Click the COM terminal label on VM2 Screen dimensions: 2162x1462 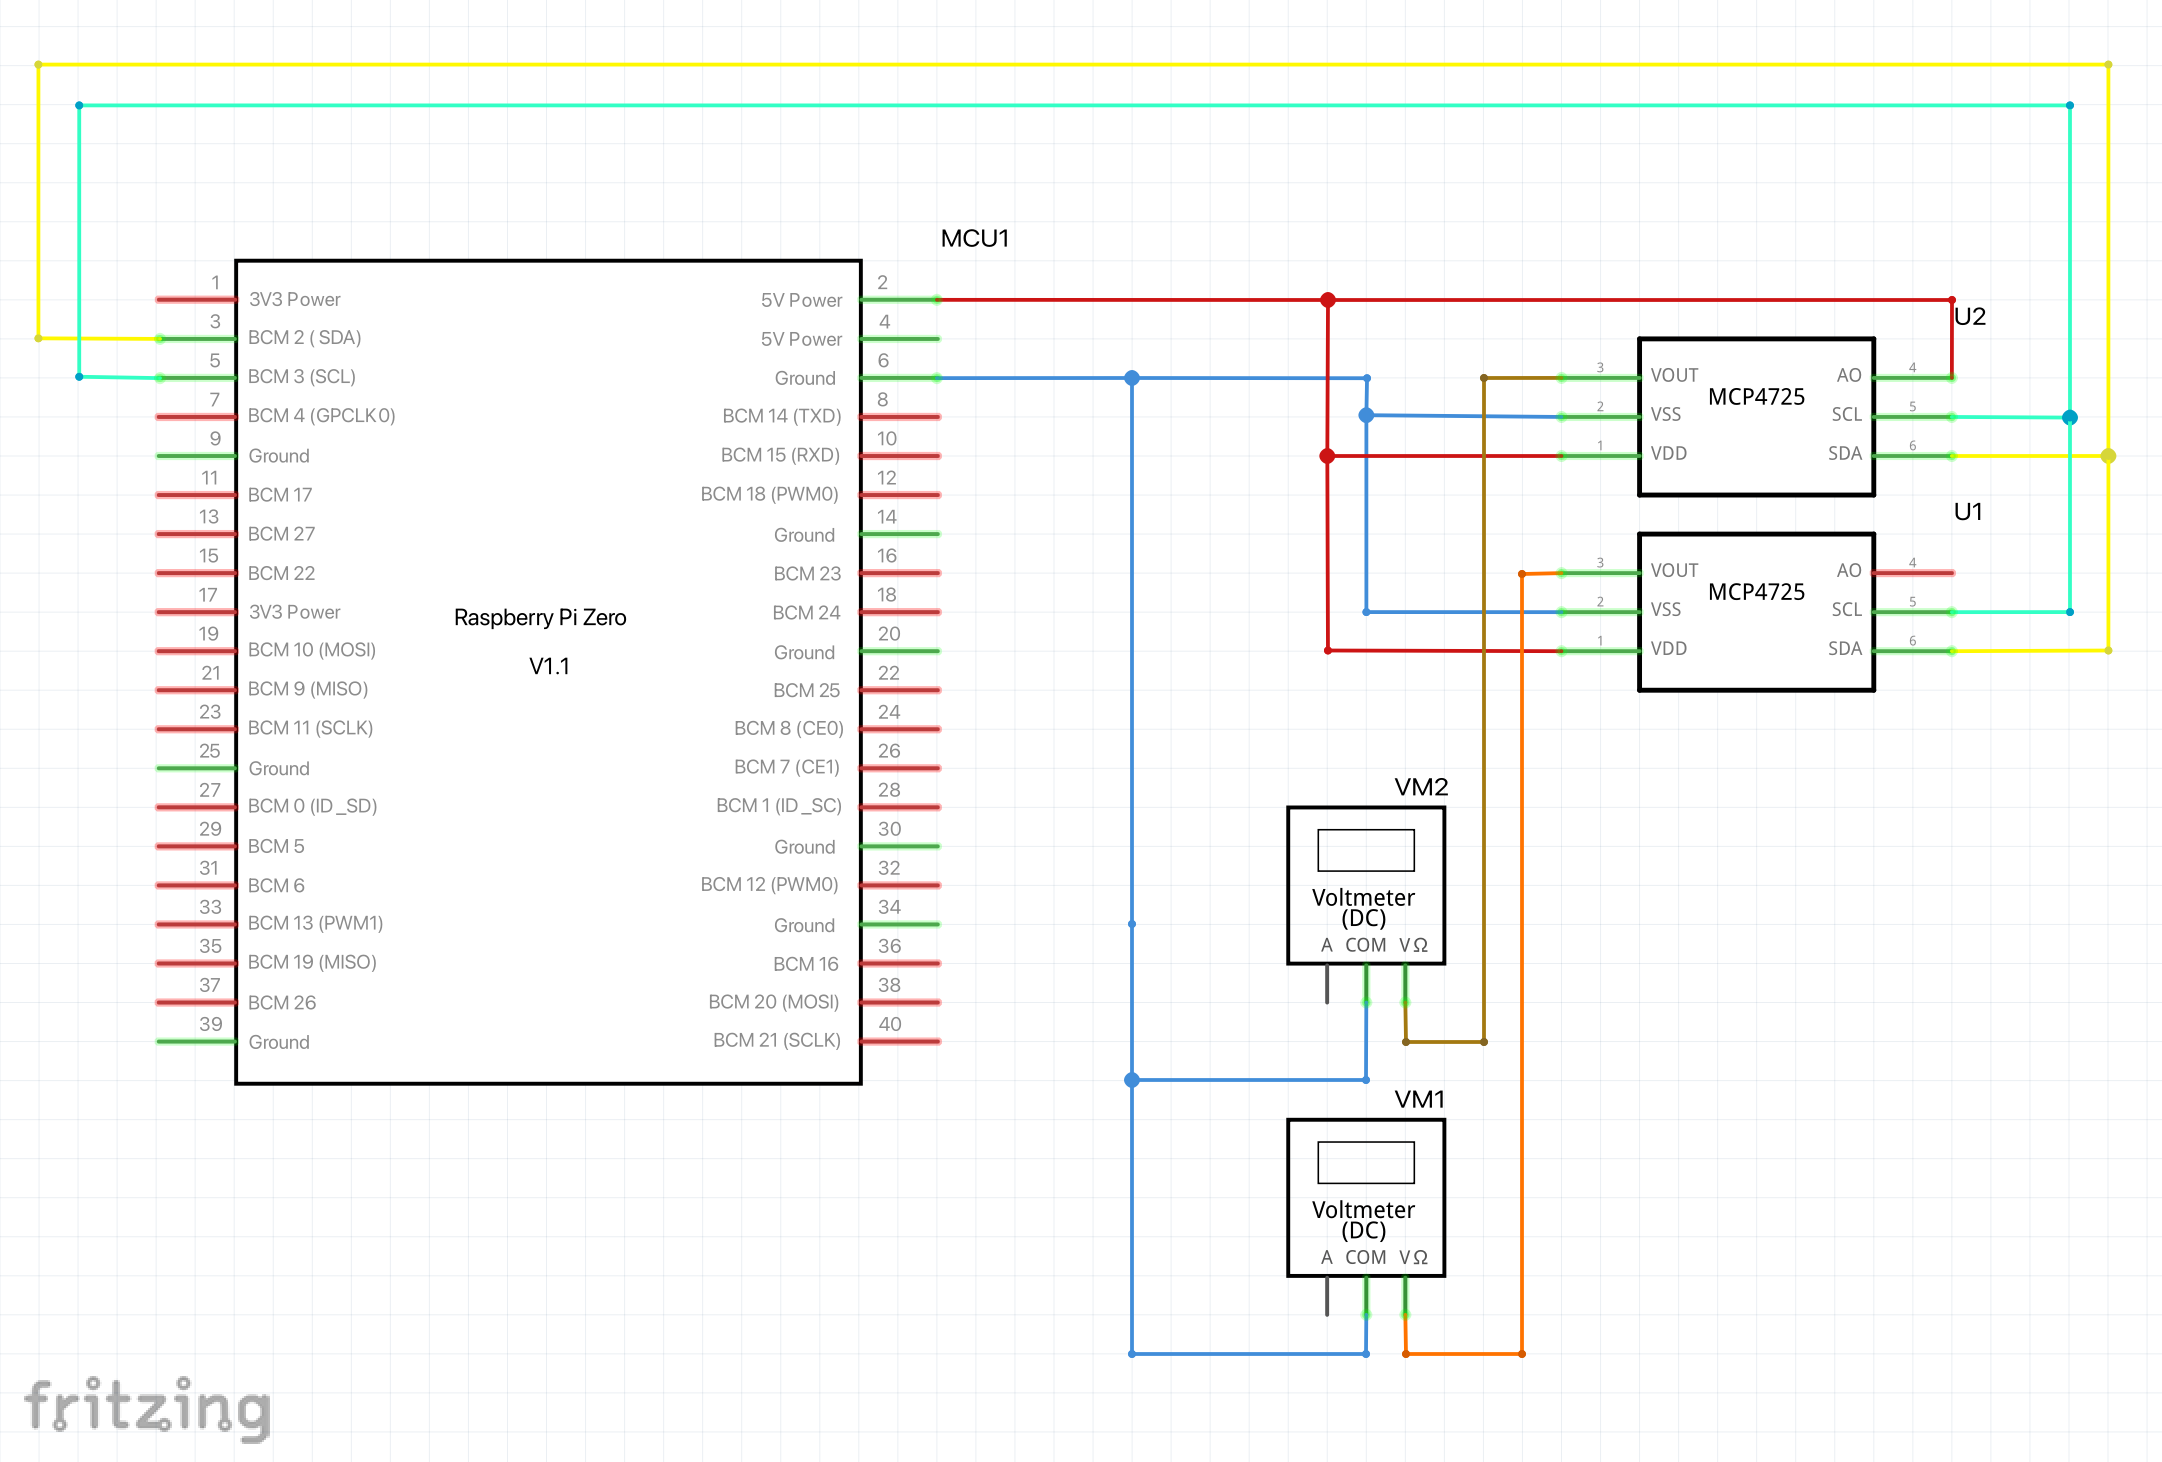(x=1365, y=945)
